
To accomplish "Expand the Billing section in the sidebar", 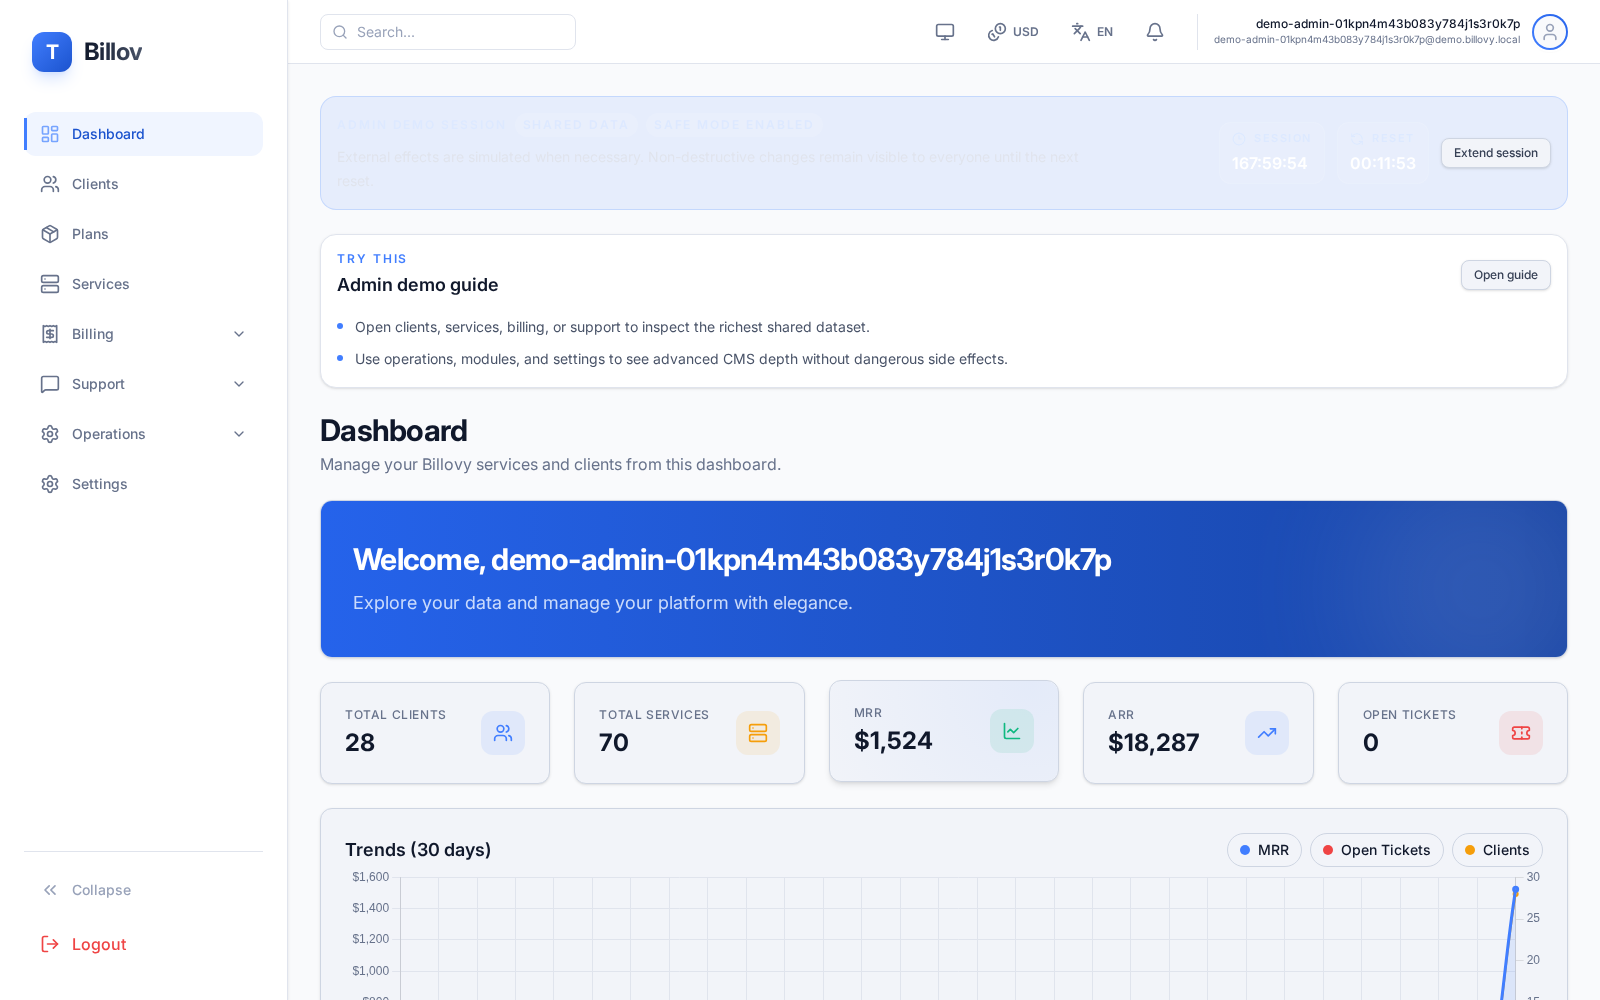I will pyautogui.click(x=143, y=334).
